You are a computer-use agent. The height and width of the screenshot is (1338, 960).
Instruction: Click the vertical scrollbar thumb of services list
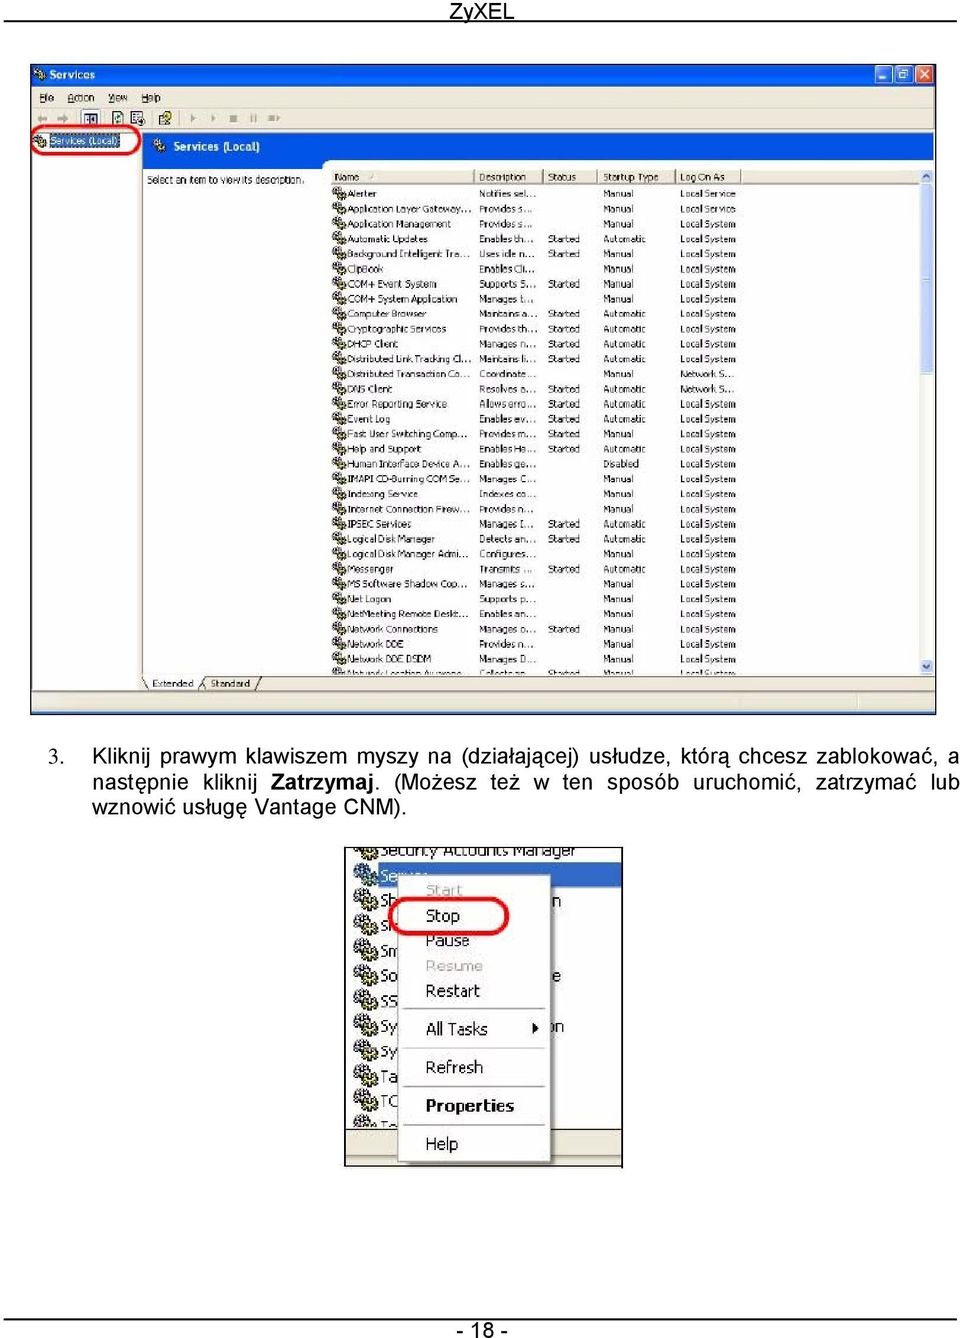[x=926, y=278]
